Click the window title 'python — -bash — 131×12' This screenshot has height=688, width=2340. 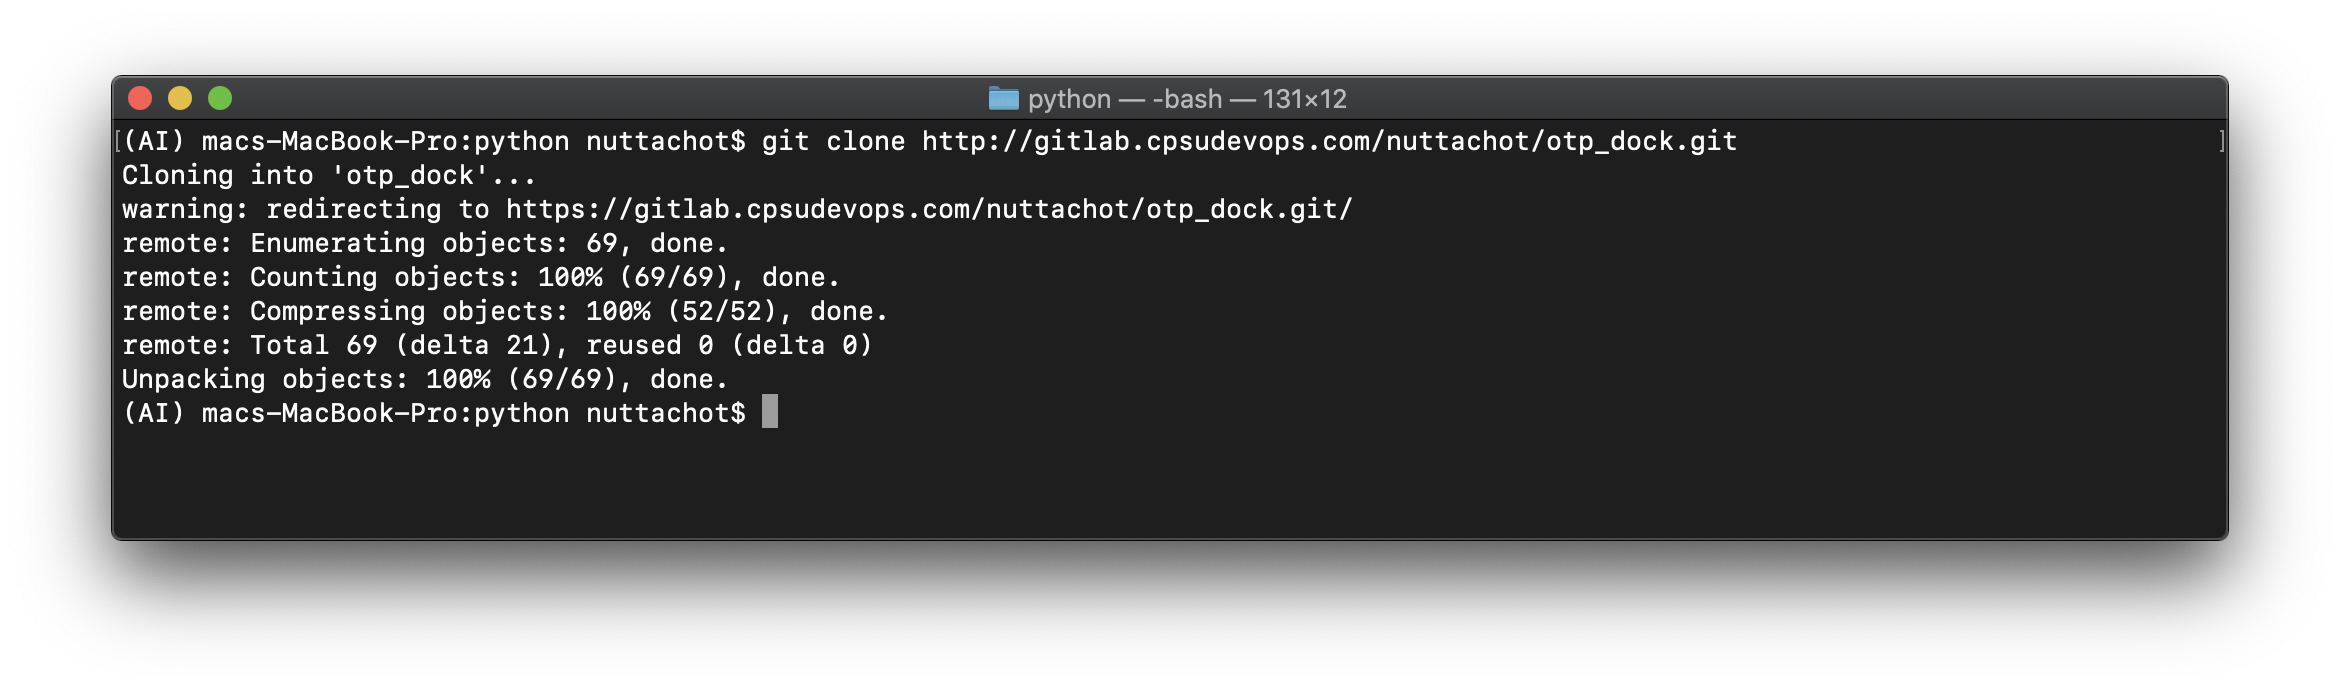coord(1187,99)
